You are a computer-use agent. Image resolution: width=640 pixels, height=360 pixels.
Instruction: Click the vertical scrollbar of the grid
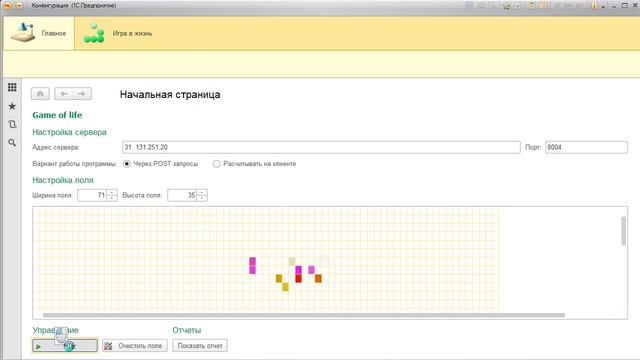point(623,231)
